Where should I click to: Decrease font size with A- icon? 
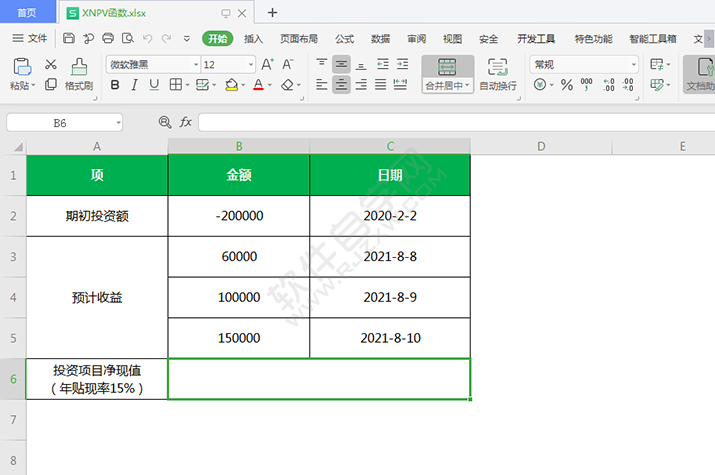287,64
